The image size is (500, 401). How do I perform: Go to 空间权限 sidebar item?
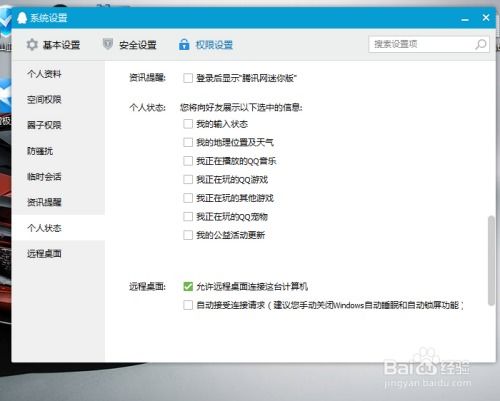click(58, 99)
